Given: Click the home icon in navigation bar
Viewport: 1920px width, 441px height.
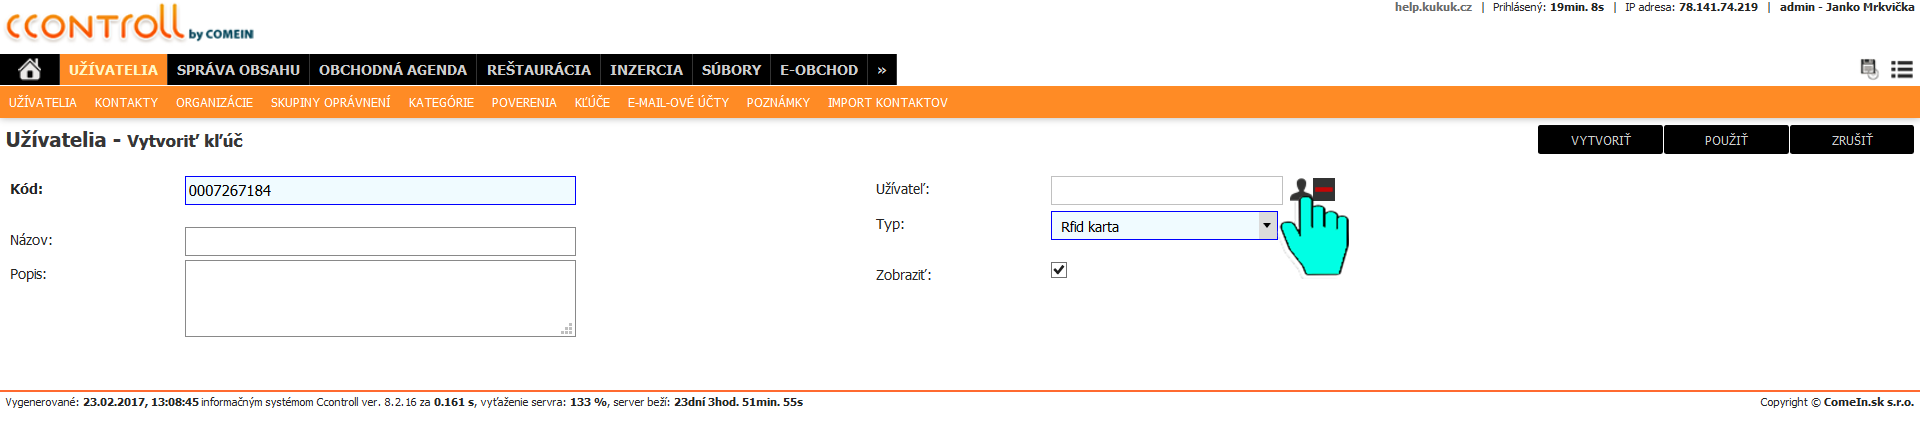Looking at the screenshot, I should (x=30, y=69).
